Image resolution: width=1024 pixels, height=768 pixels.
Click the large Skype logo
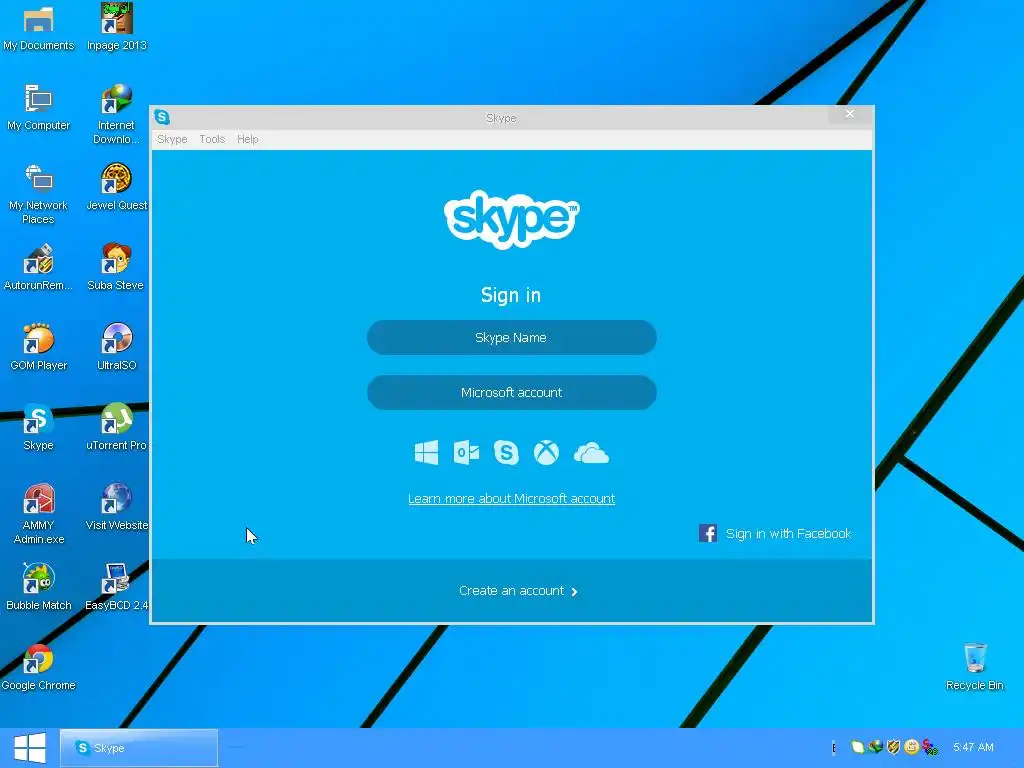(x=511, y=219)
